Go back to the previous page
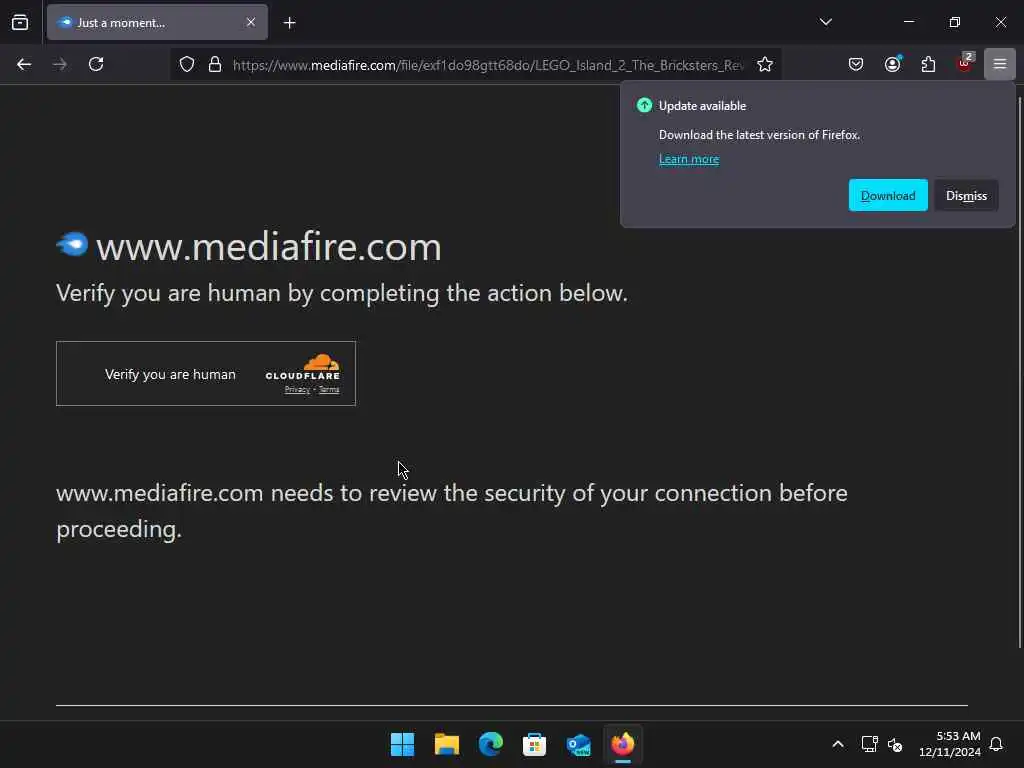The height and width of the screenshot is (768, 1024). 24,64
